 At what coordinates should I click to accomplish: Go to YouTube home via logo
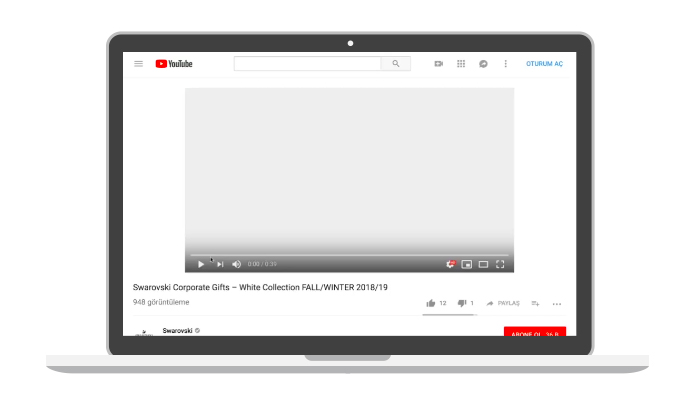(174, 64)
